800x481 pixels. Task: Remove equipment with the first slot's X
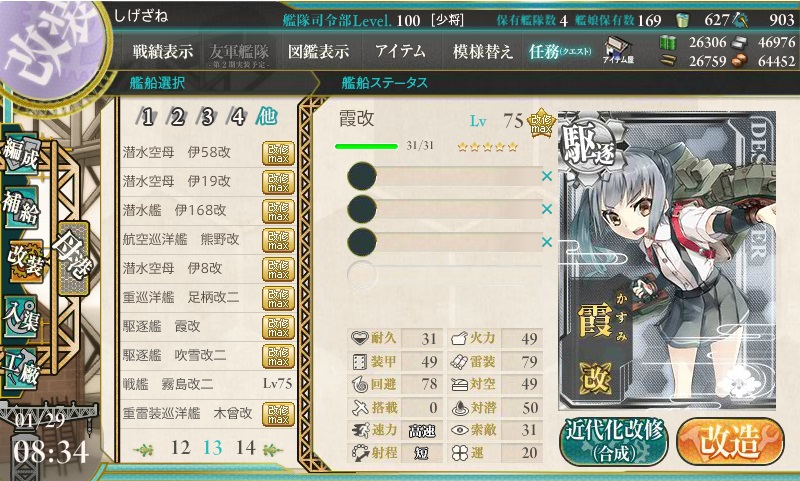click(x=547, y=176)
